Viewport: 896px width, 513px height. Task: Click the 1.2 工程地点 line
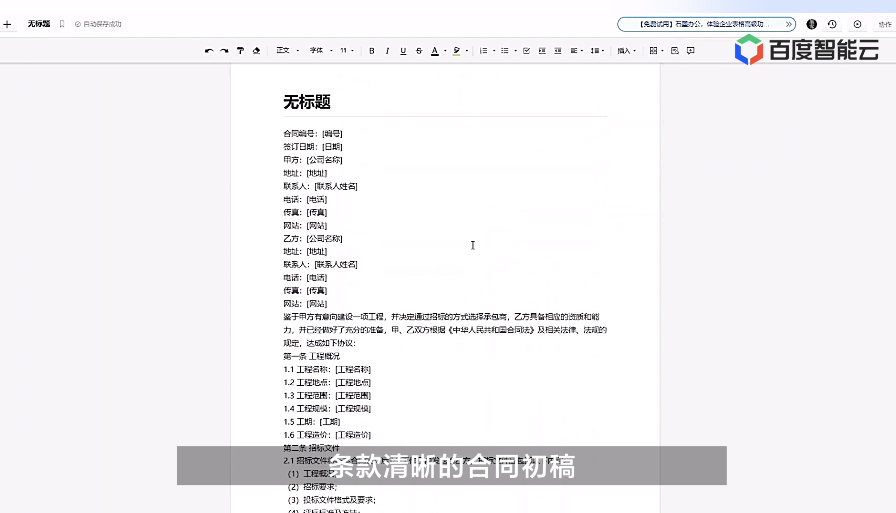pos(327,383)
